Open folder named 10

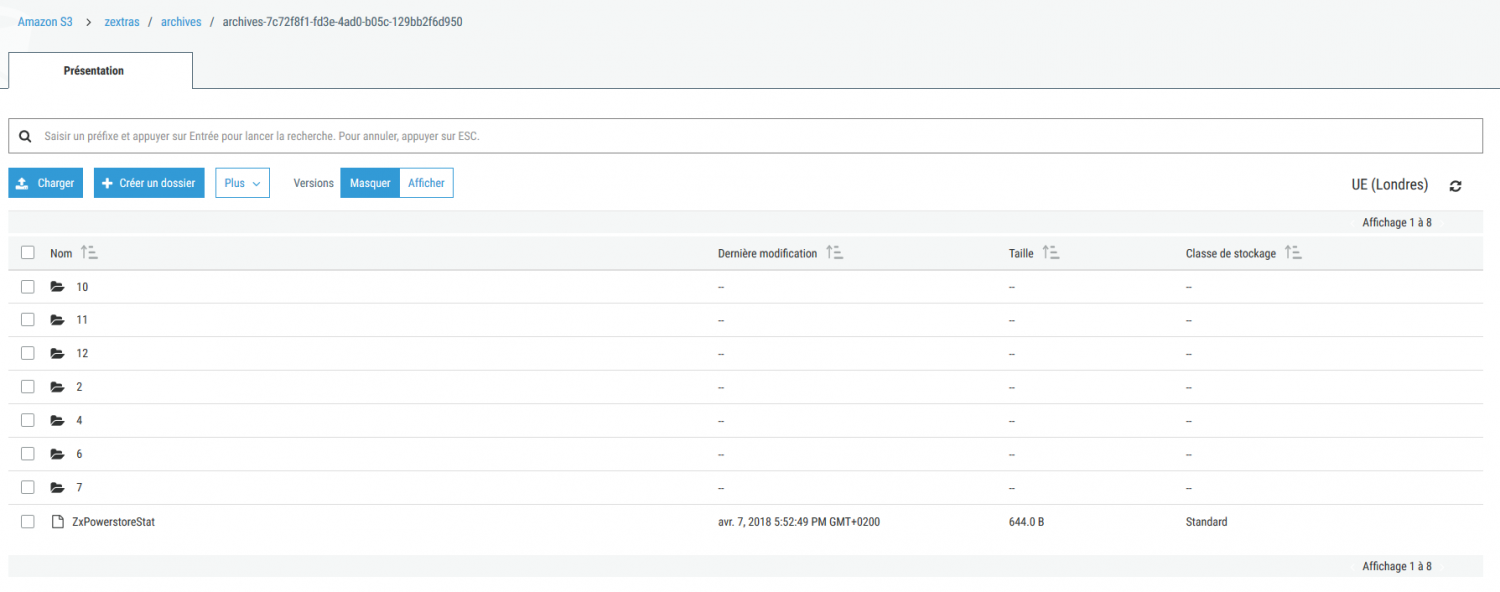click(x=82, y=287)
